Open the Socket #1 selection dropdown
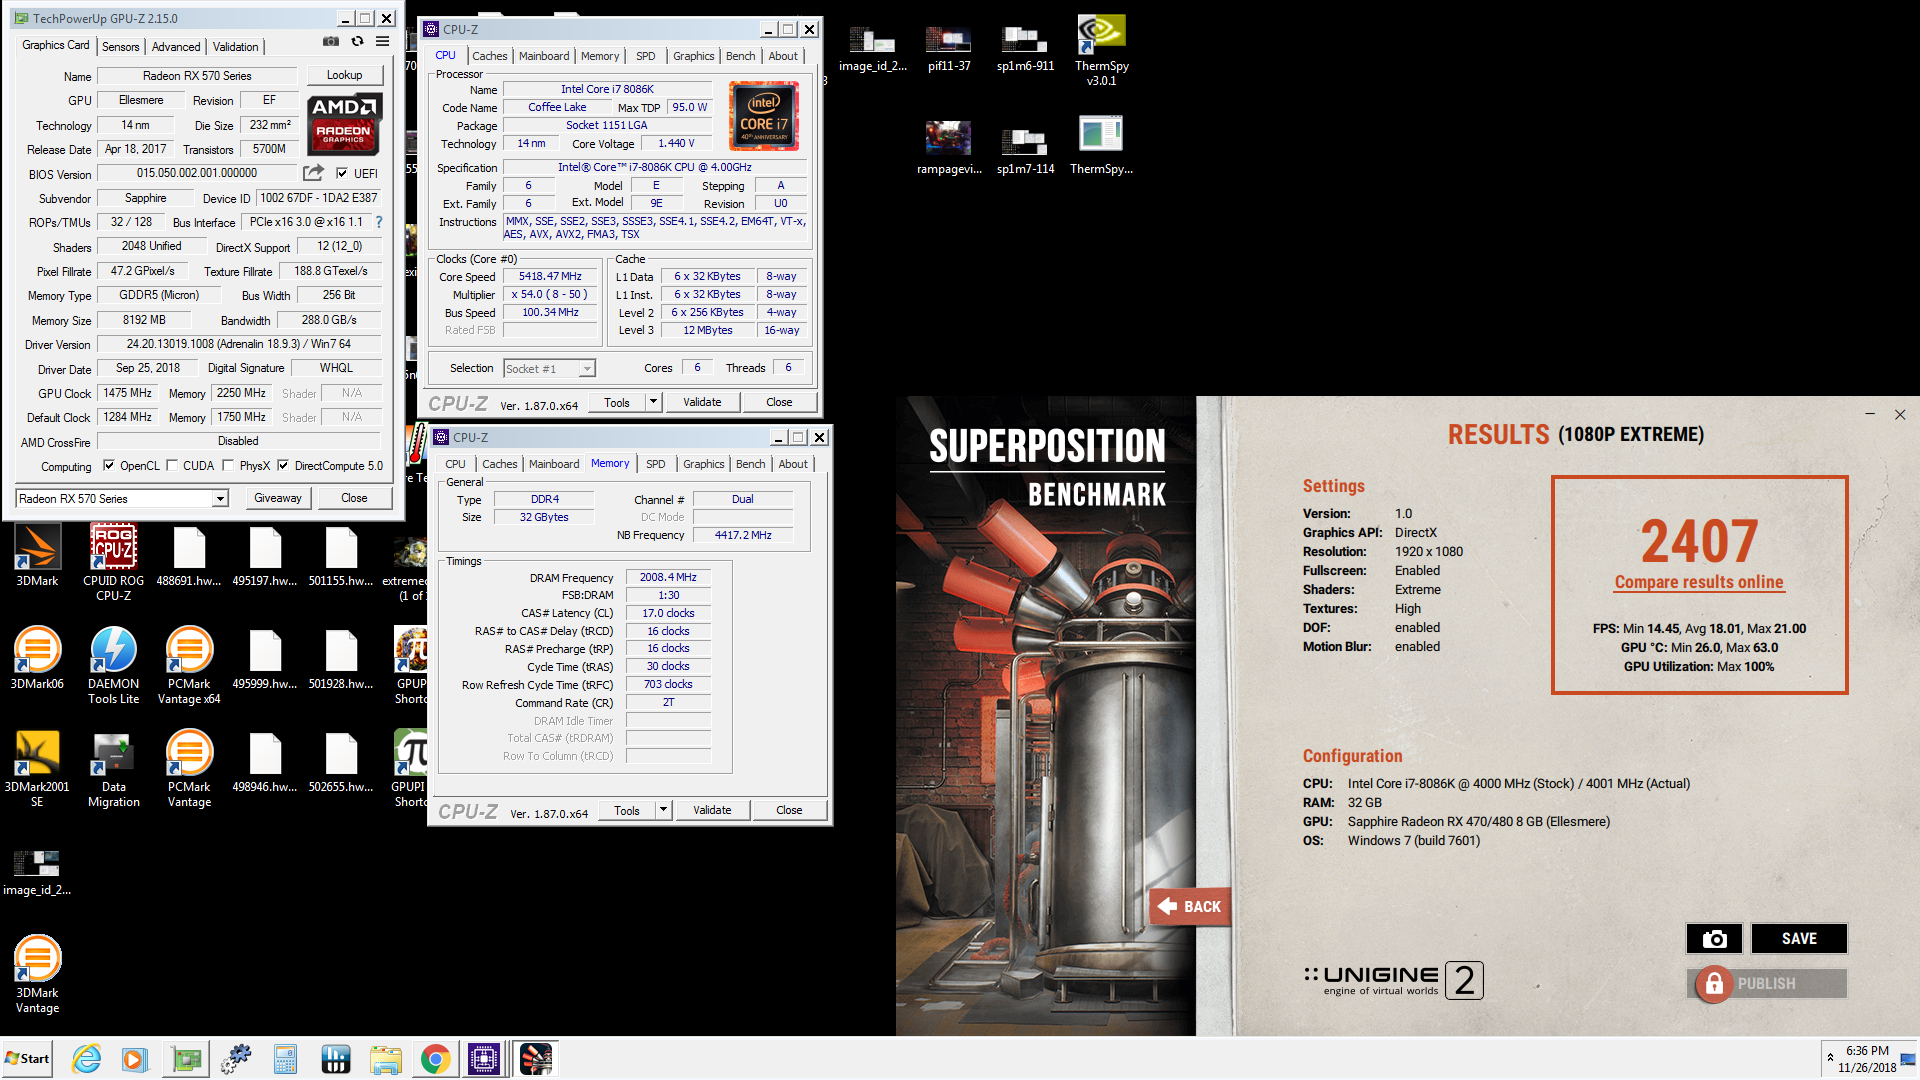 pyautogui.click(x=587, y=369)
